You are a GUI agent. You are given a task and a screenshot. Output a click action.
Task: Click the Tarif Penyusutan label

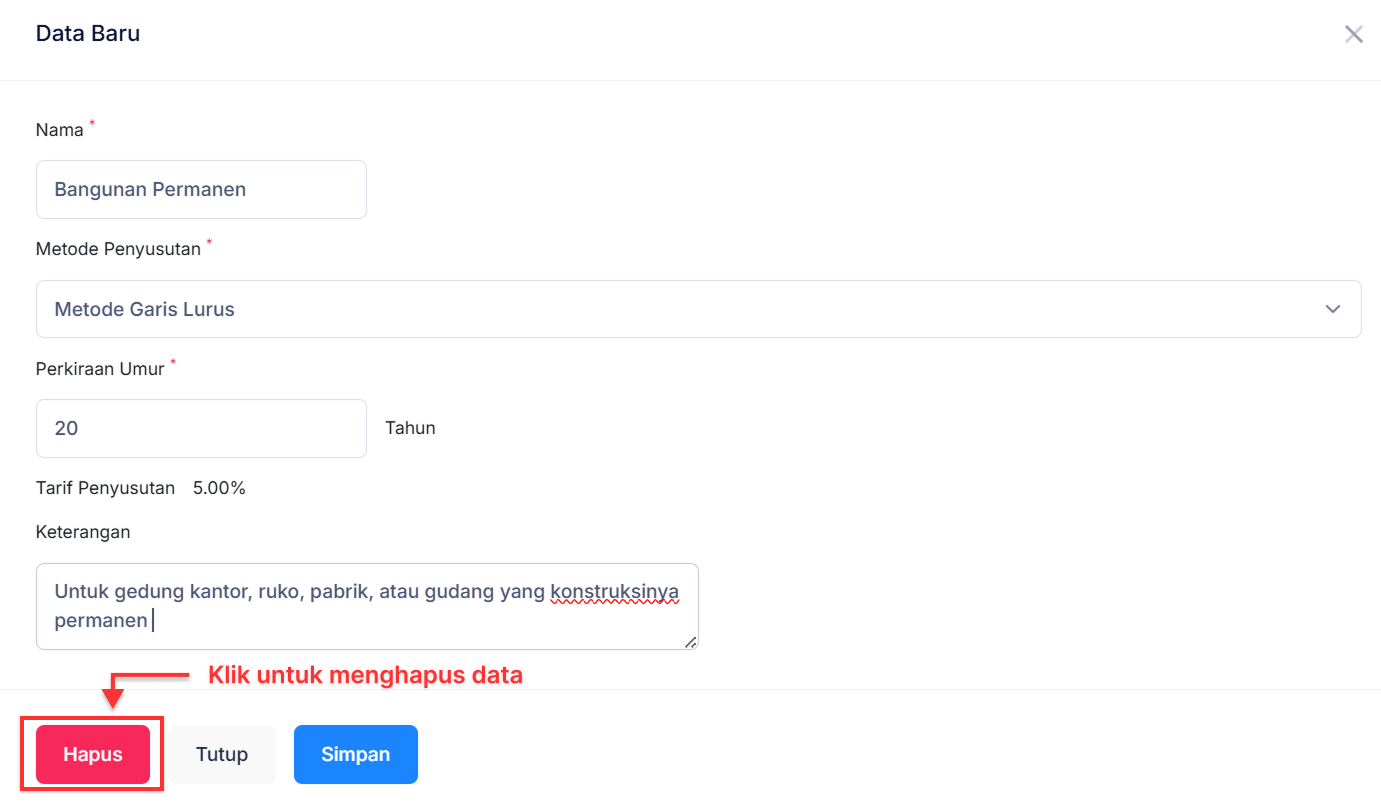point(105,488)
